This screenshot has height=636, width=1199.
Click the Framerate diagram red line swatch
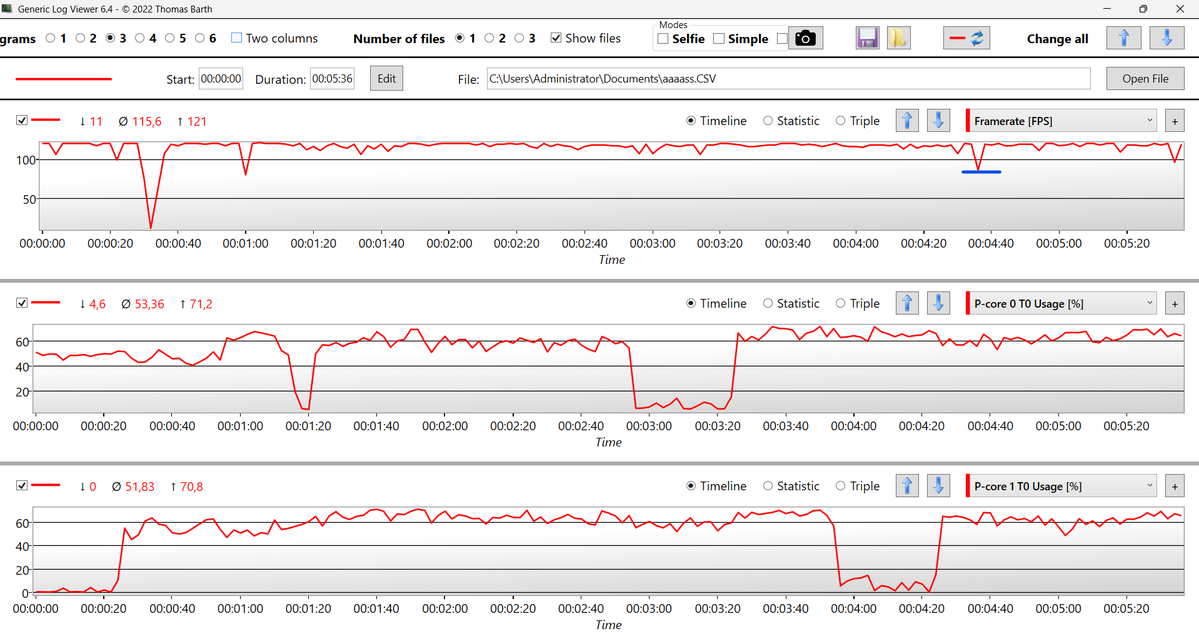[x=46, y=120]
